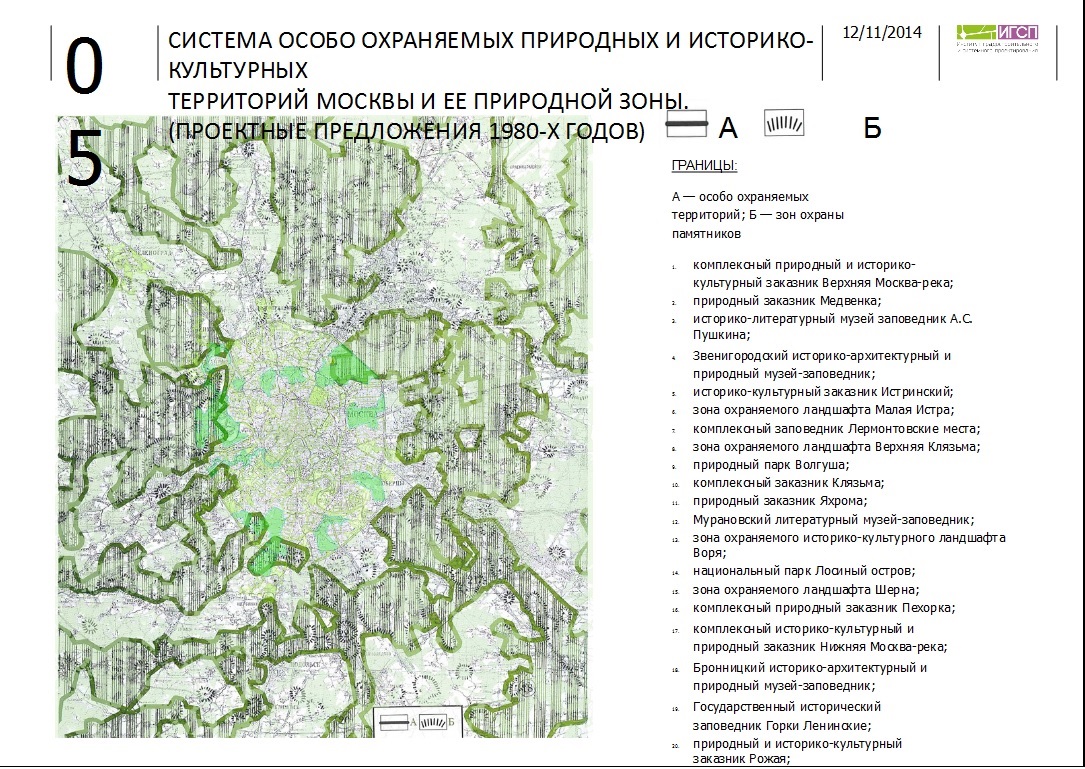Select the word 'памятников' under ГРАНИЦЫ
Screen dimensions: 1085x769
click(706, 234)
